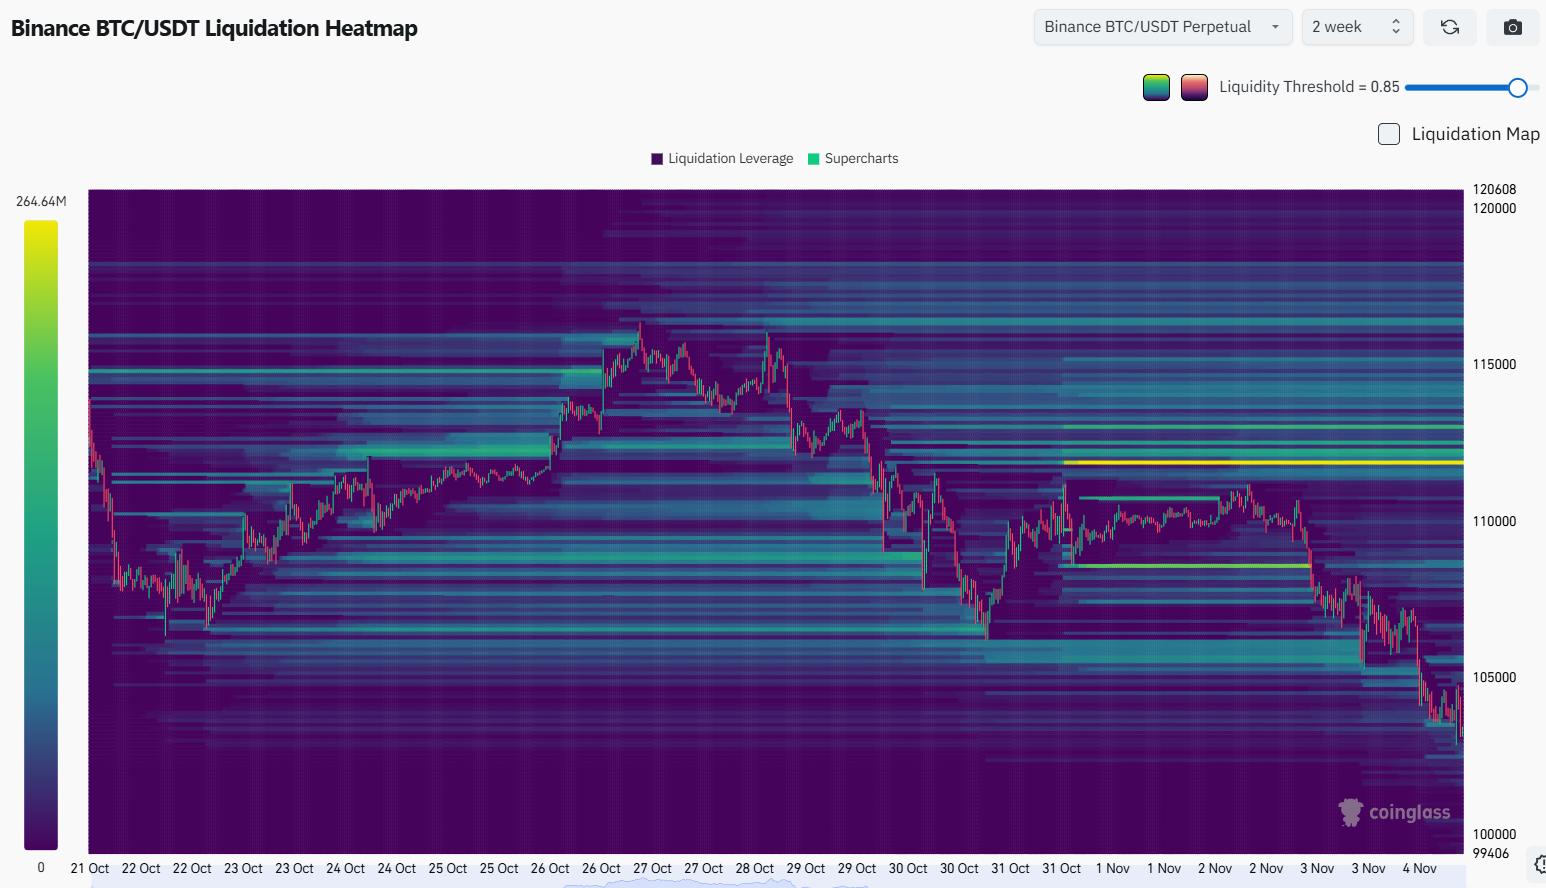Screen dimensions: 1546x888
Task: Toggle the Supercharts series label
Action: [x=861, y=159]
